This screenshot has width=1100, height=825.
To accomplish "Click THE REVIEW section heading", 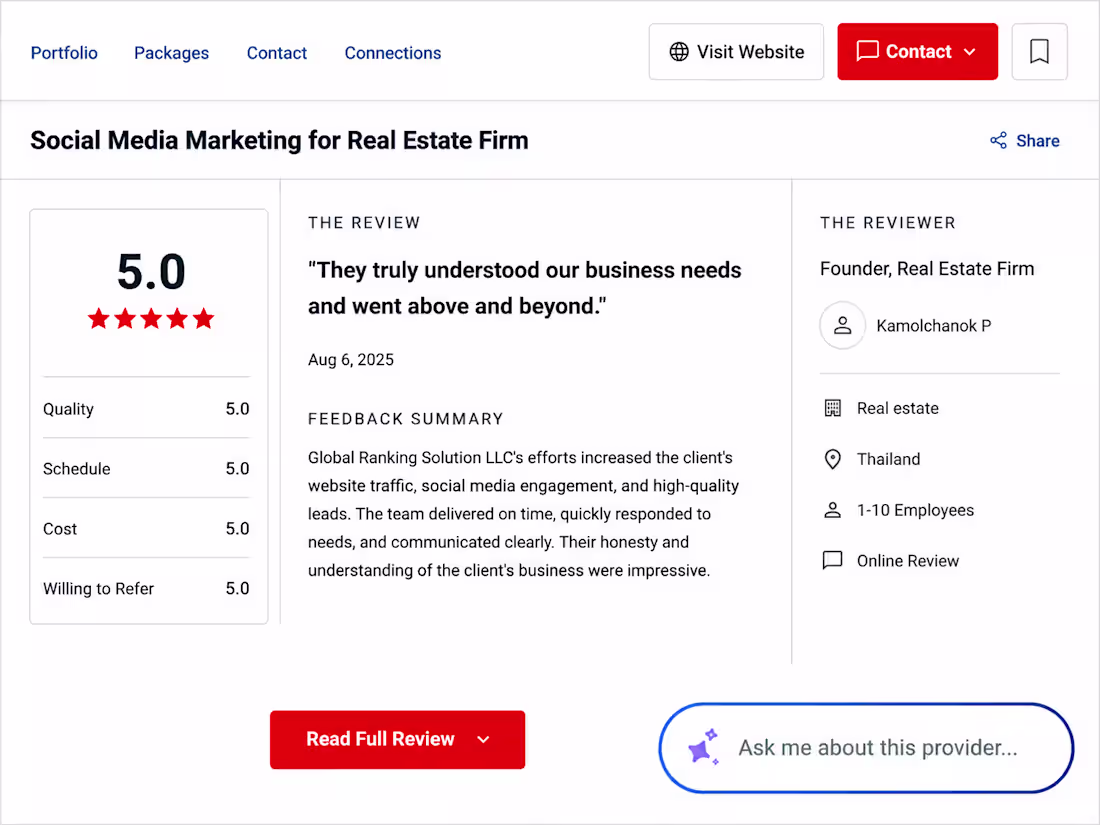I will click(363, 223).
